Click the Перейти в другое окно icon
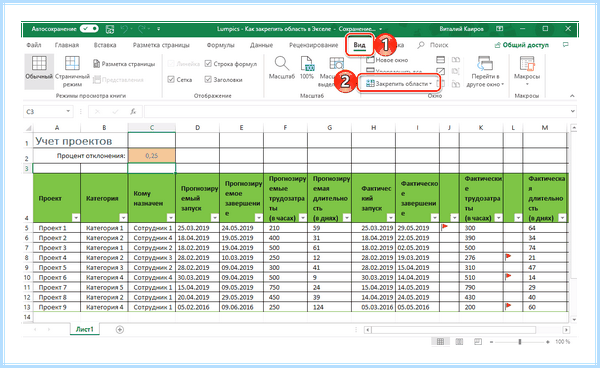Screen dimensions: 600x368 coord(485,64)
